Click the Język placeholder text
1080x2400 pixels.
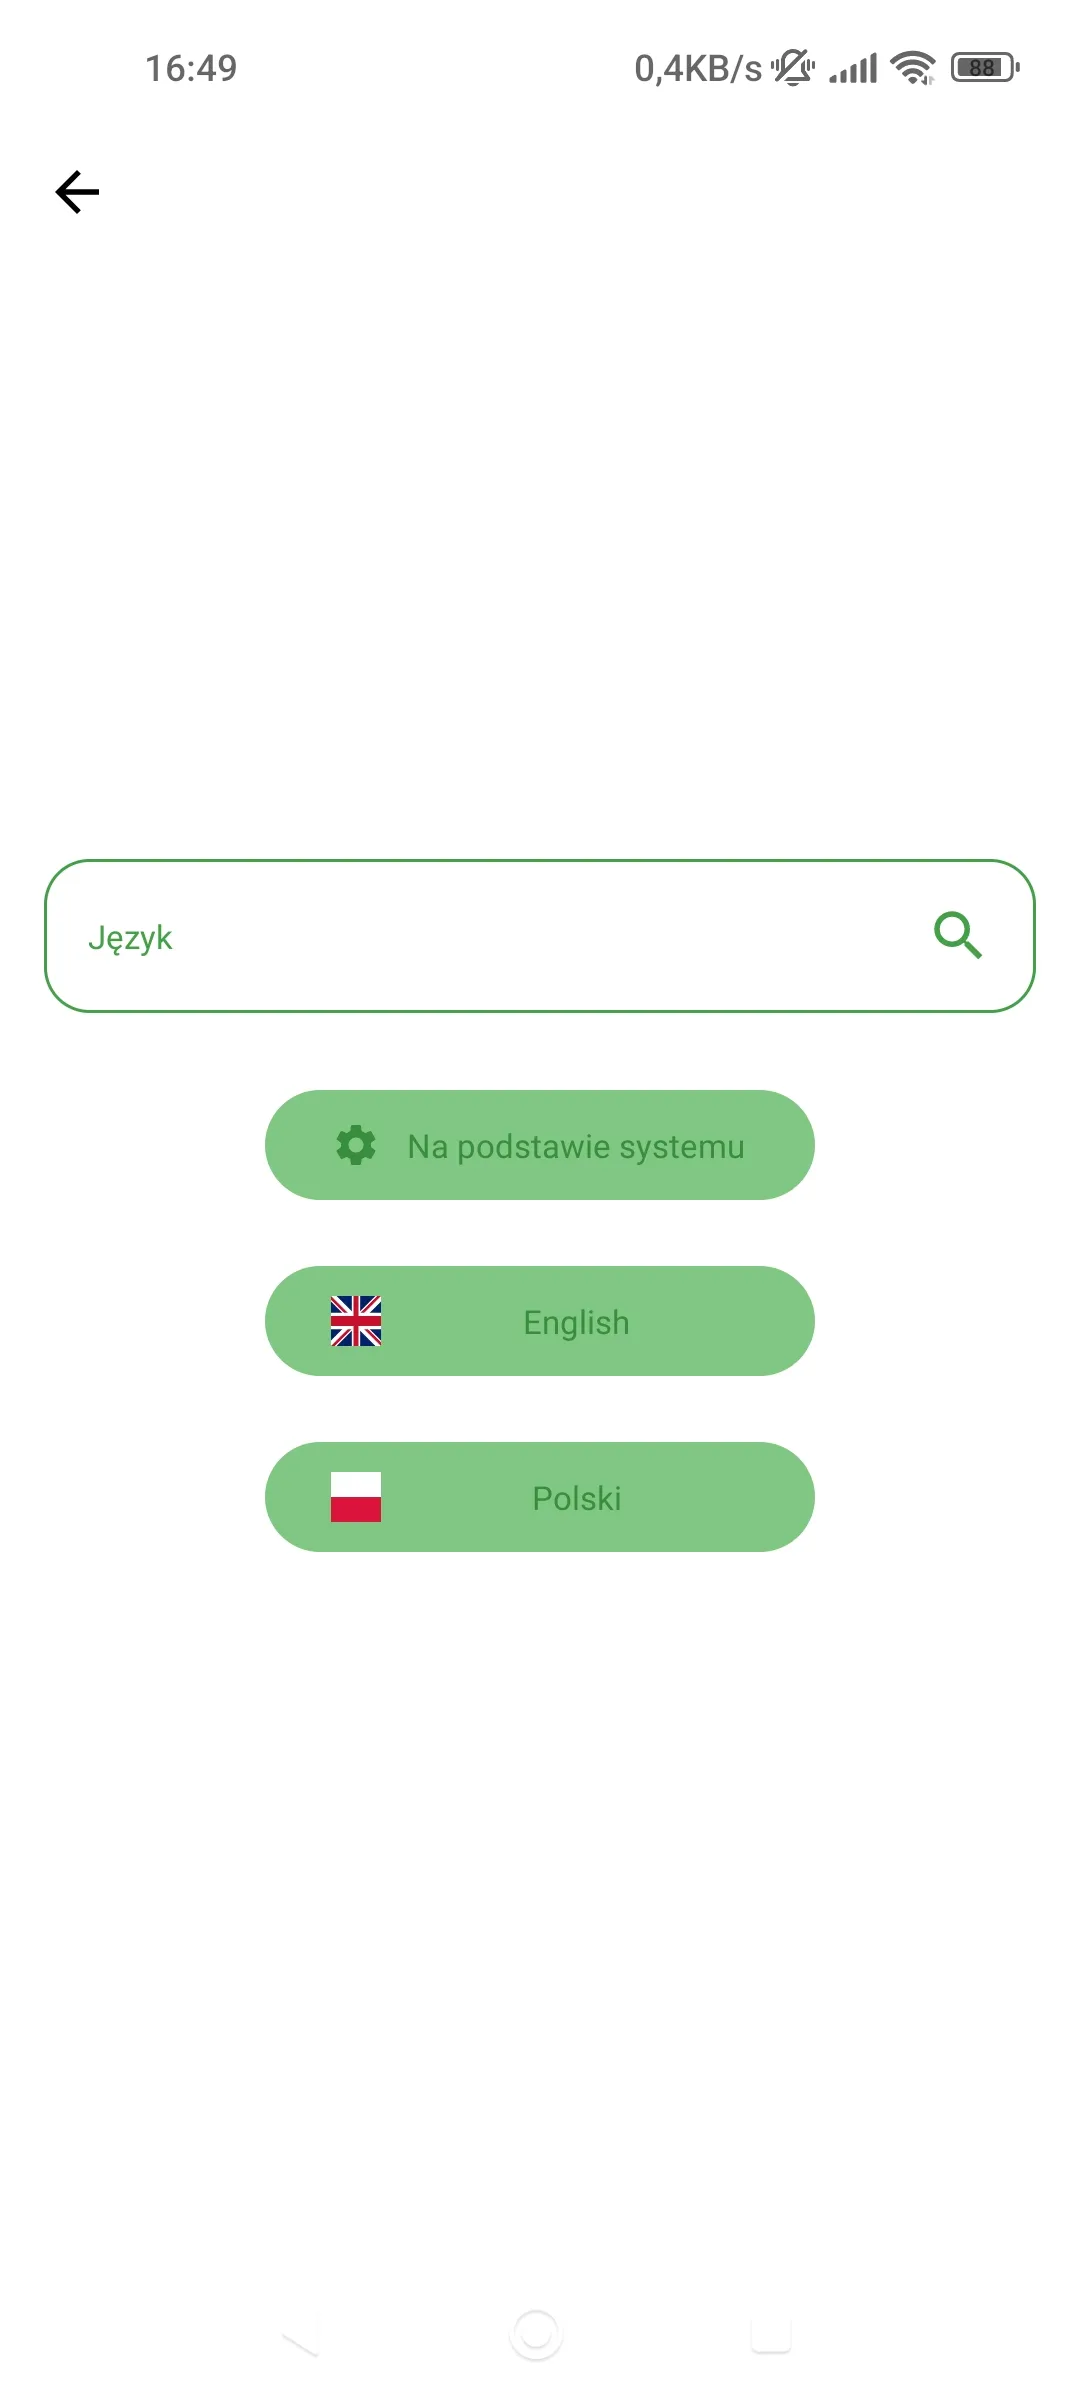tap(131, 937)
